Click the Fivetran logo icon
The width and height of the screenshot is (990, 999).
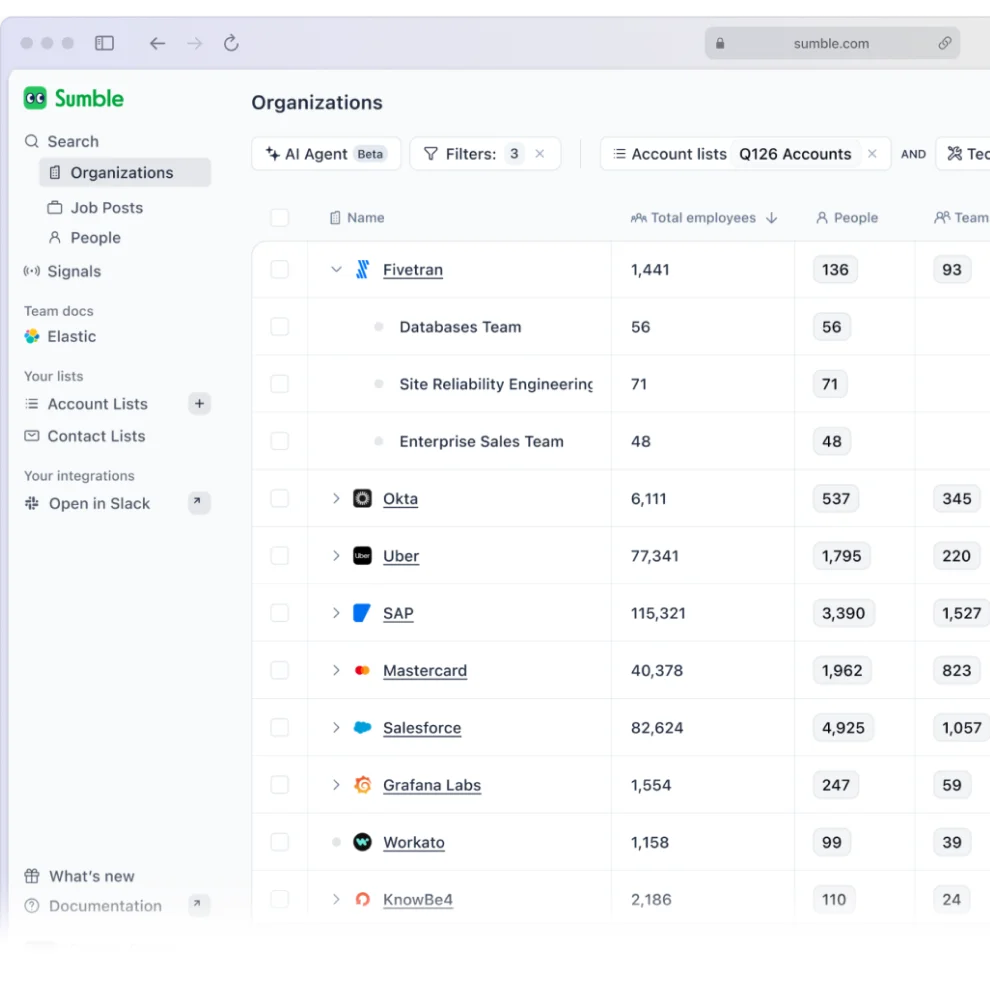[x=362, y=270]
